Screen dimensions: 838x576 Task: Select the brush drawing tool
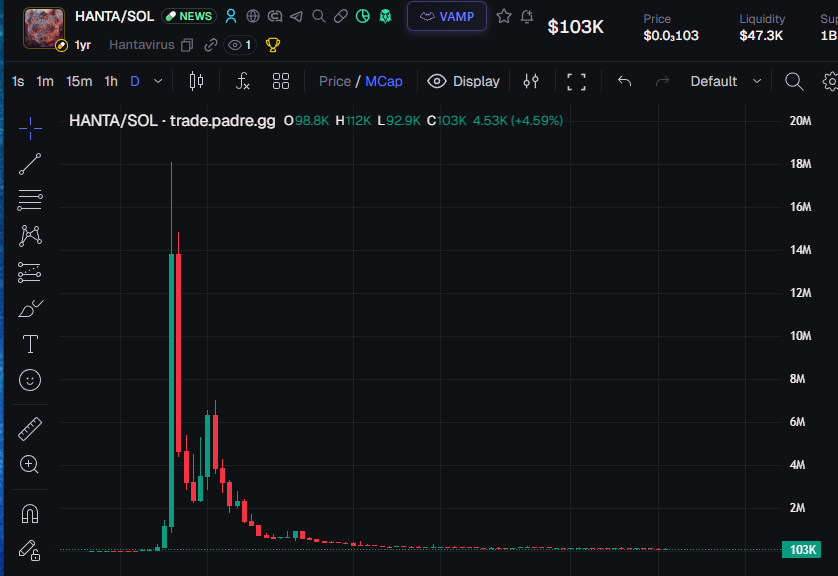pyautogui.click(x=30, y=308)
